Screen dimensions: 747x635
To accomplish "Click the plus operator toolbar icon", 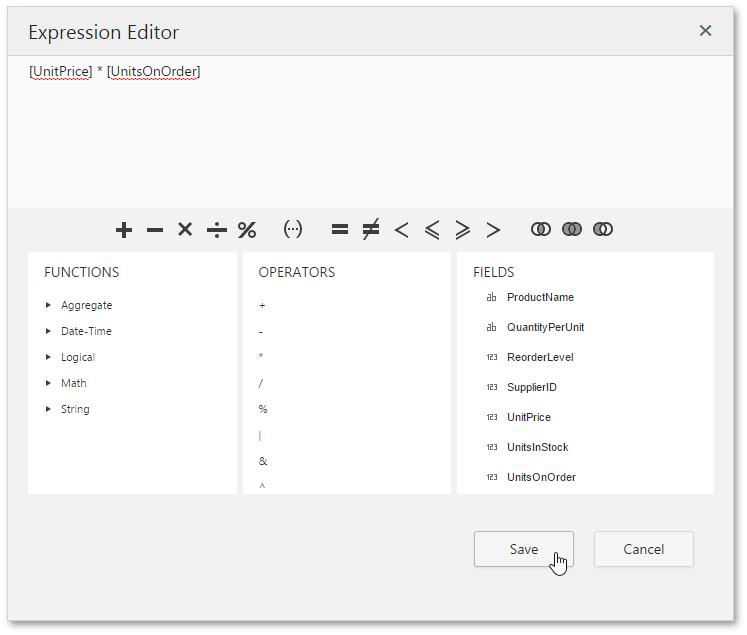I will (124, 230).
